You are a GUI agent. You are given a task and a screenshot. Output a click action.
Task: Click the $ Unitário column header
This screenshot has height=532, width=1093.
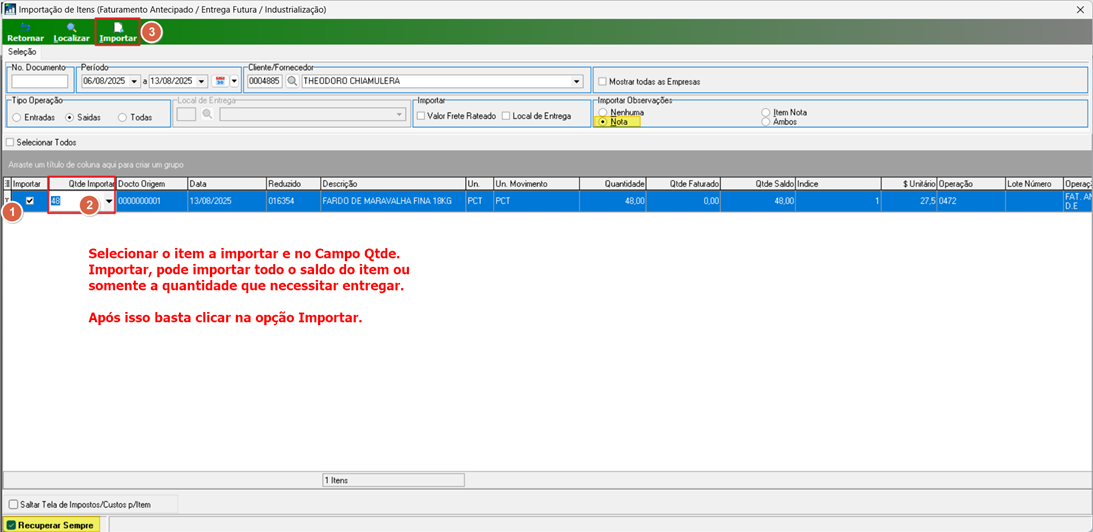pos(909,183)
